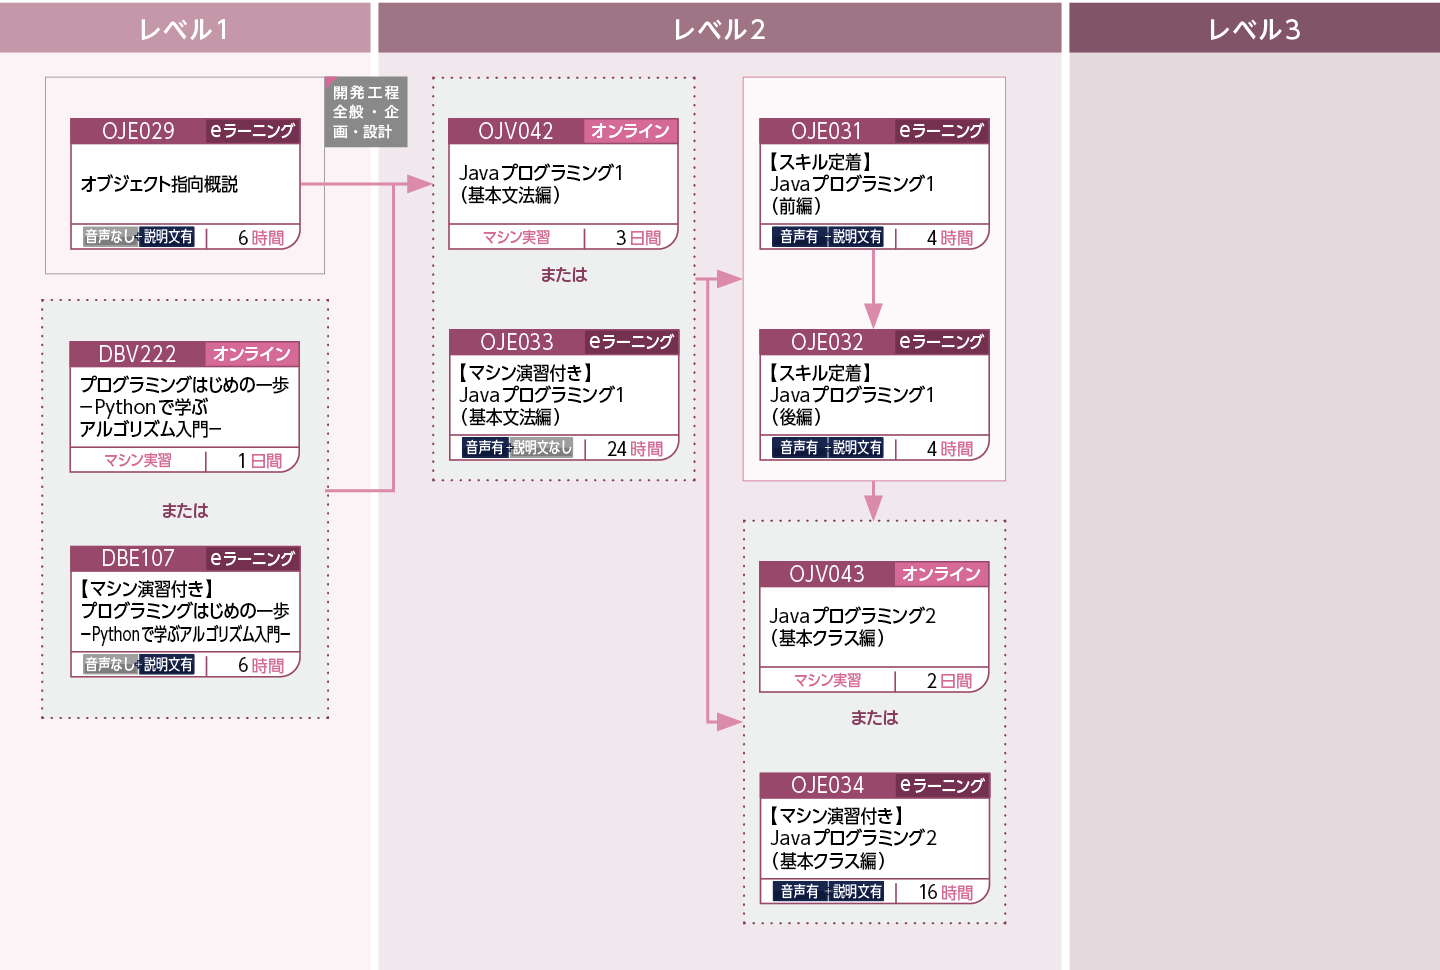1440x970 pixels.
Task: Click the 6時間 duration on OJE029
Action: click(261, 238)
